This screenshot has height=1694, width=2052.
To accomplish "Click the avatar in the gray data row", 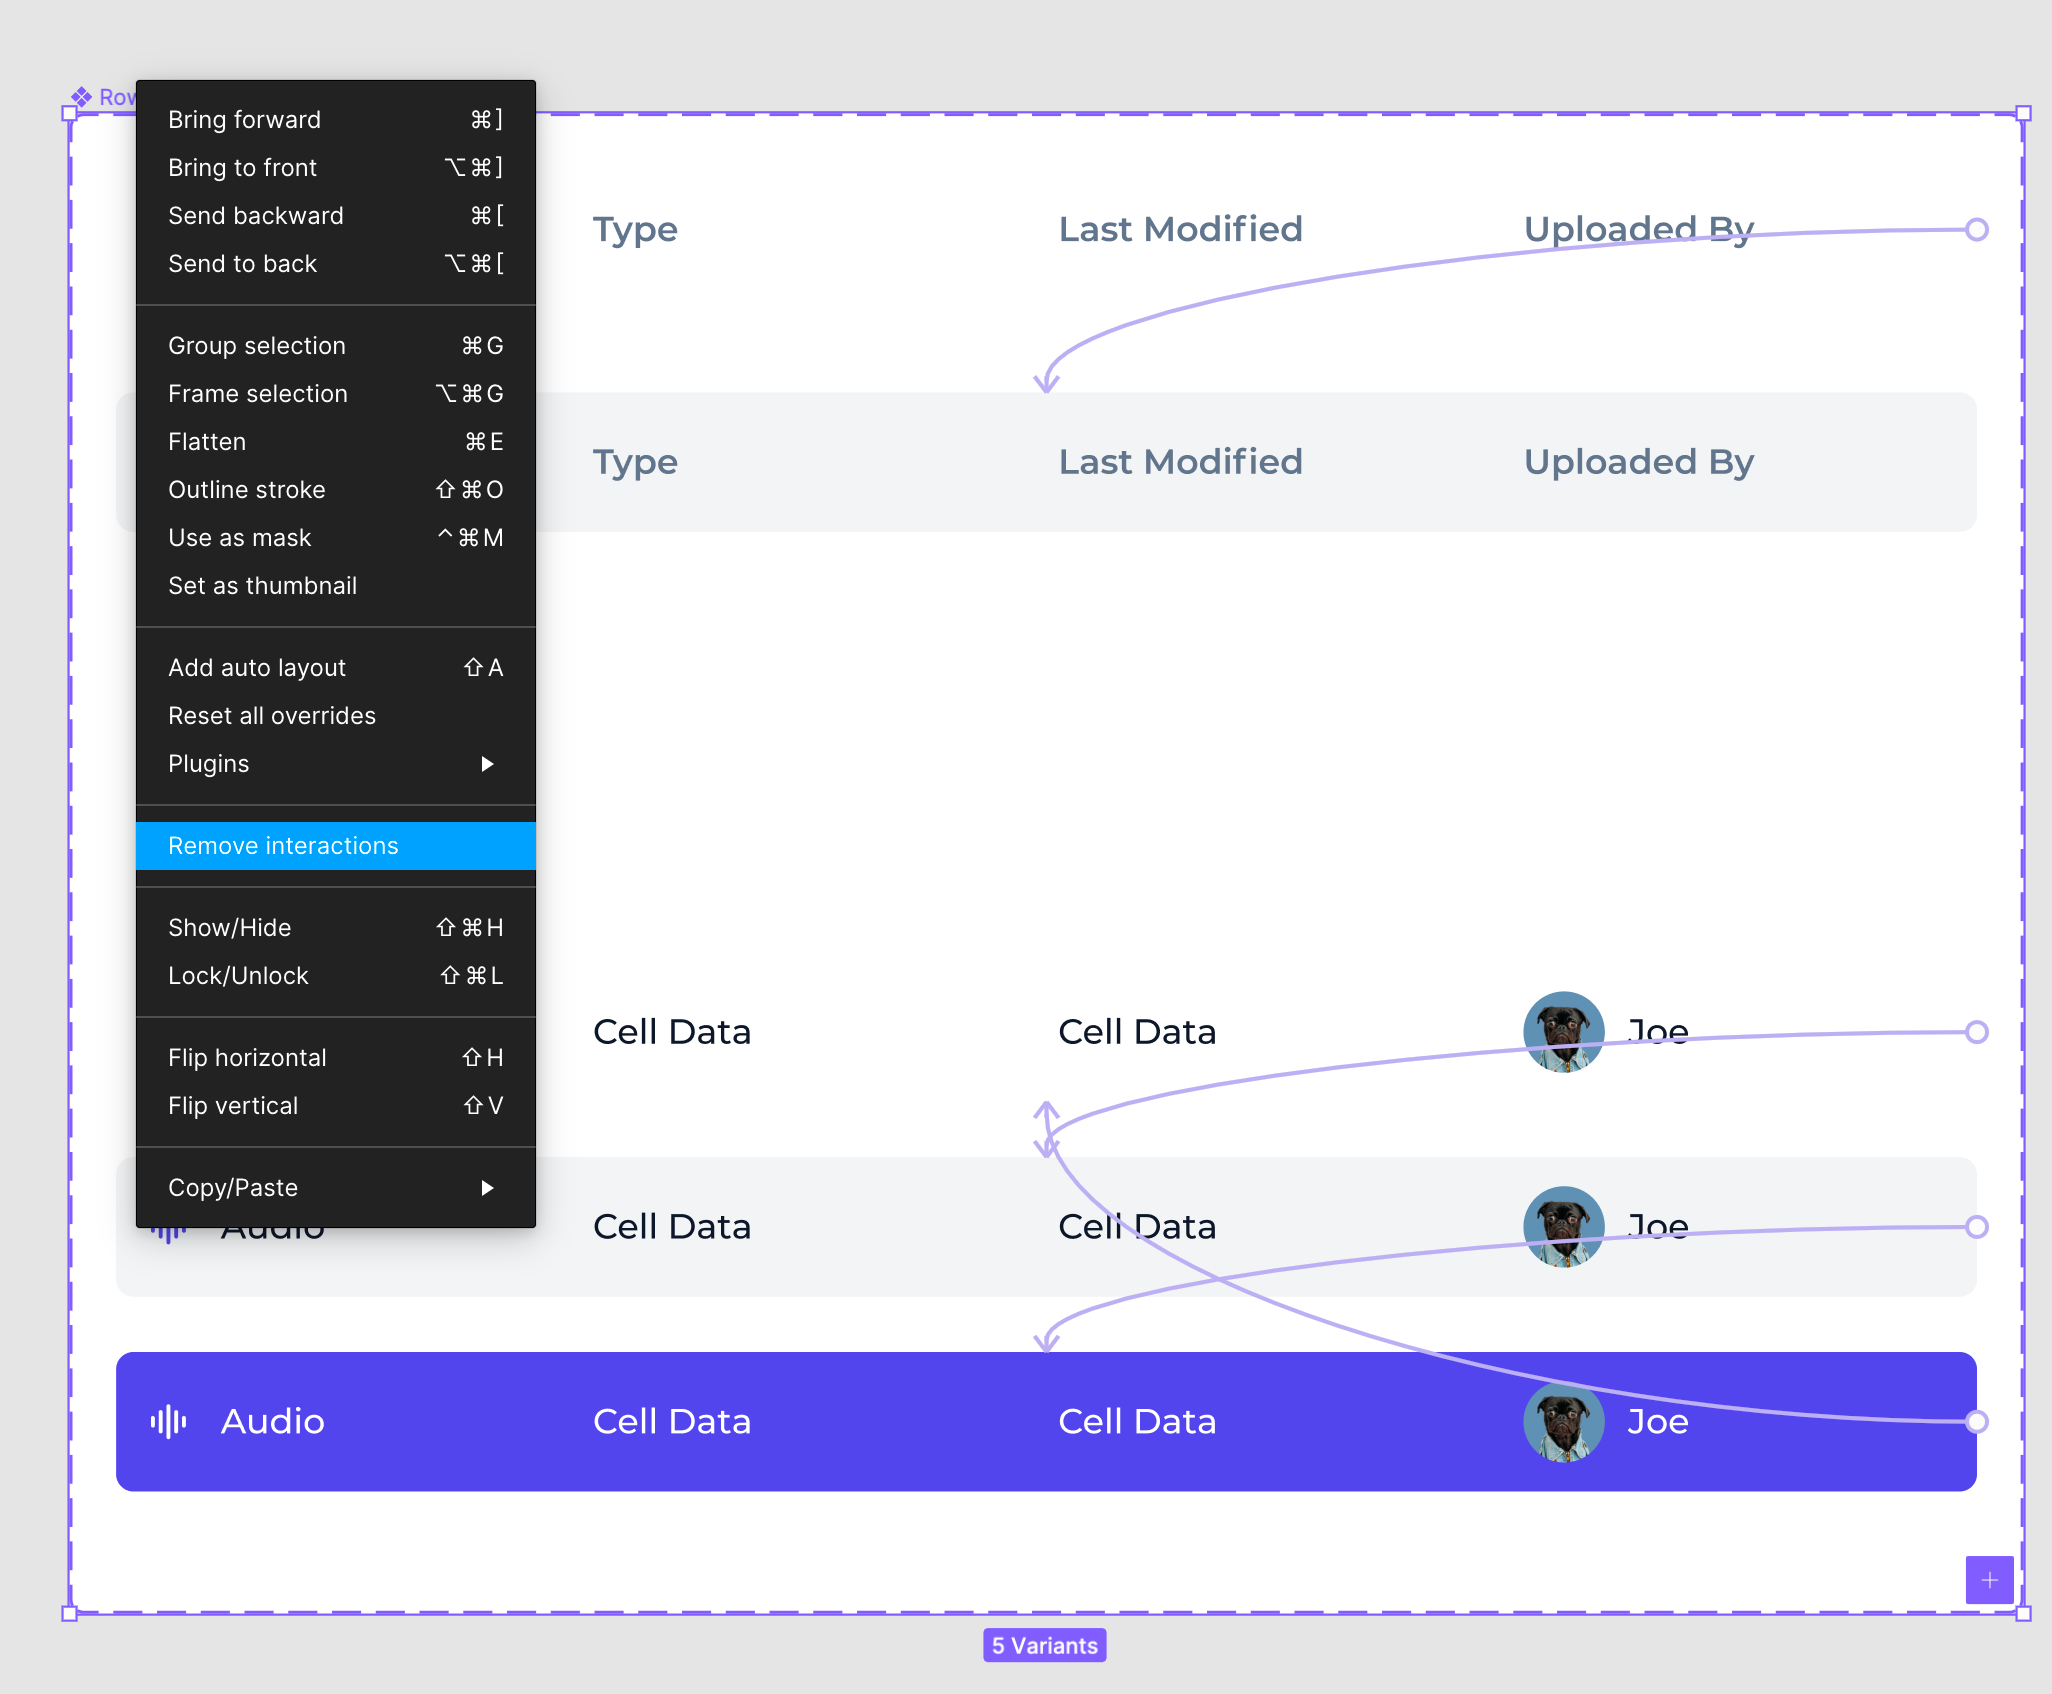I will [1563, 1227].
